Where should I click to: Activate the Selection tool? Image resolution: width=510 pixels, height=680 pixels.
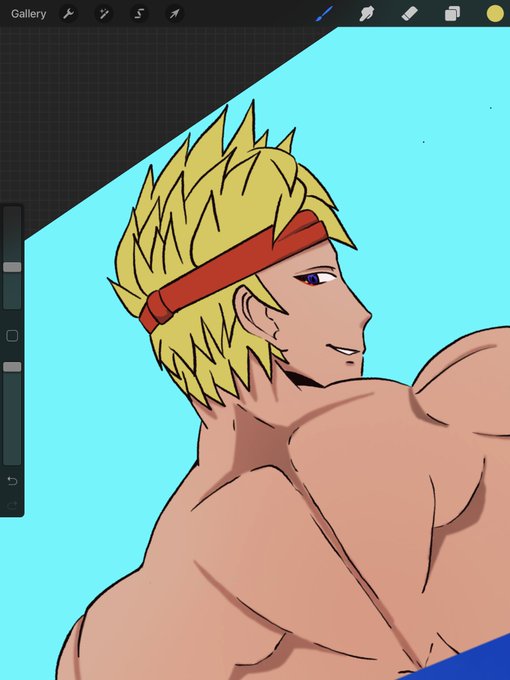pyautogui.click(x=139, y=14)
